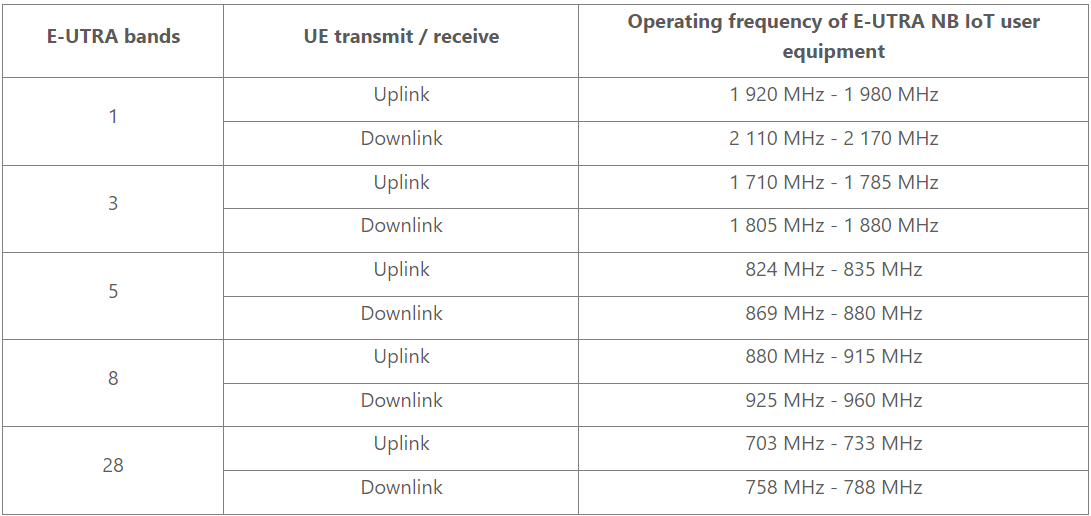
Task: Click the operating frequency column header
Action: (x=833, y=36)
